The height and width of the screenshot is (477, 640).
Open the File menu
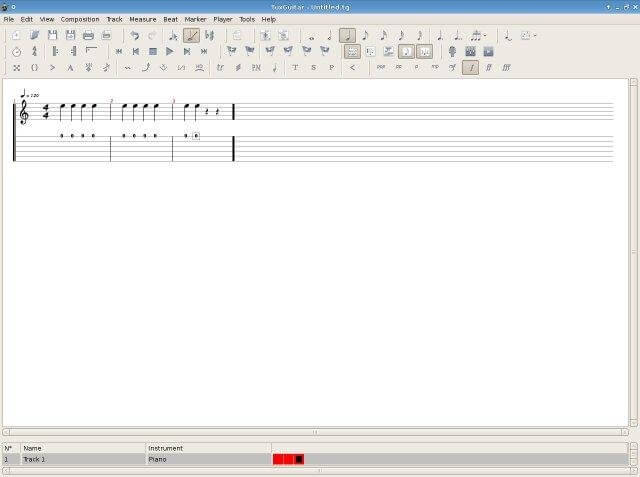point(9,19)
